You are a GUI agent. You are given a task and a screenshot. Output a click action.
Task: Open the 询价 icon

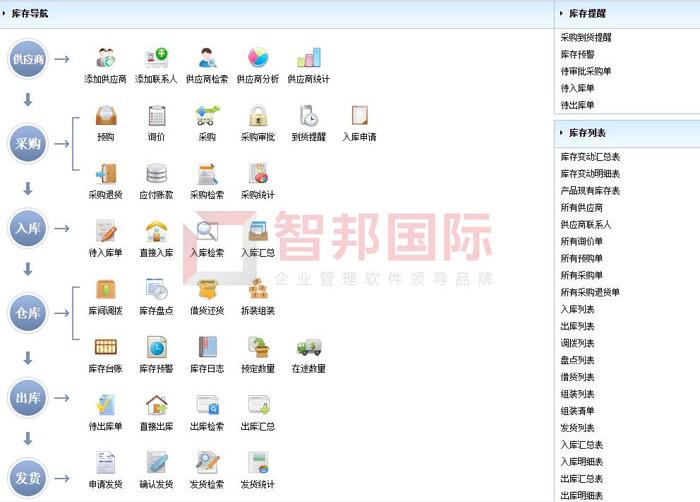pos(157,115)
